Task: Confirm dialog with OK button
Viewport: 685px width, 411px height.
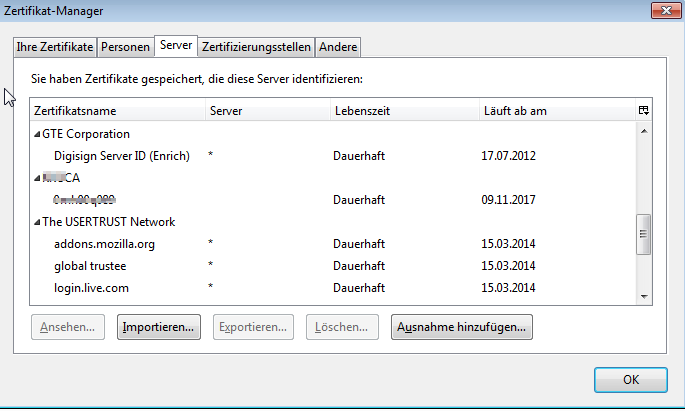Action: click(630, 380)
